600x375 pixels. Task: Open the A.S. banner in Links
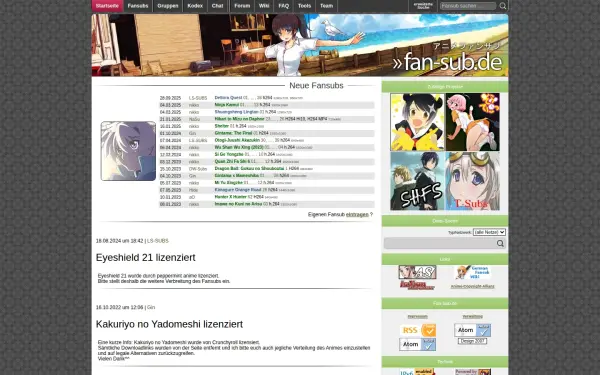[x=417, y=272]
